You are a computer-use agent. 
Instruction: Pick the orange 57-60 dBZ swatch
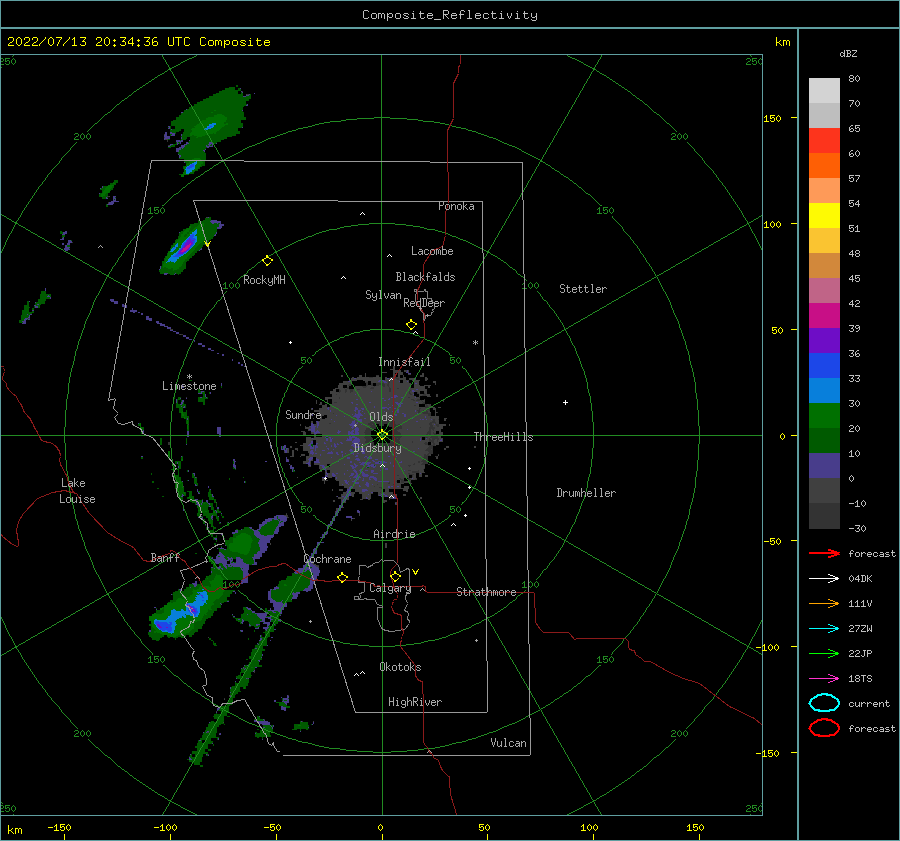[824, 165]
